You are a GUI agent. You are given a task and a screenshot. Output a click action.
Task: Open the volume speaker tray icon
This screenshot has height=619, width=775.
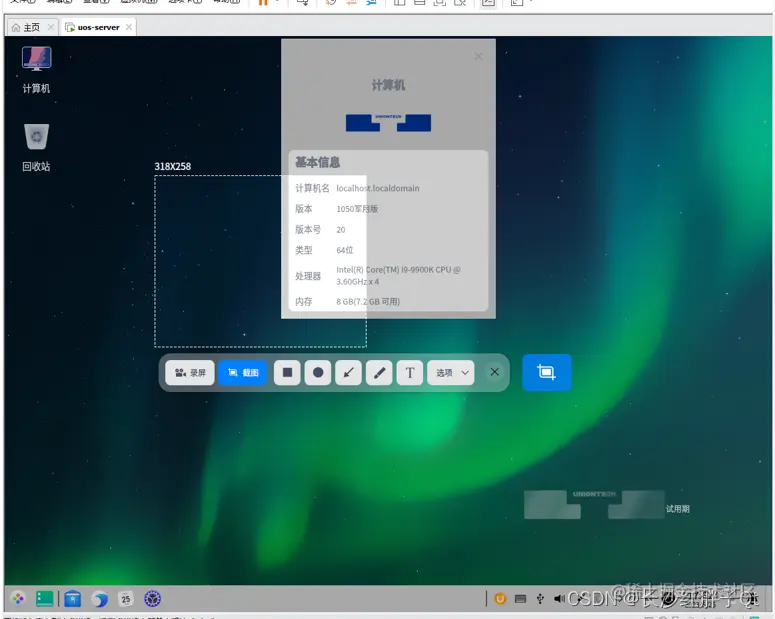click(559, 599)
